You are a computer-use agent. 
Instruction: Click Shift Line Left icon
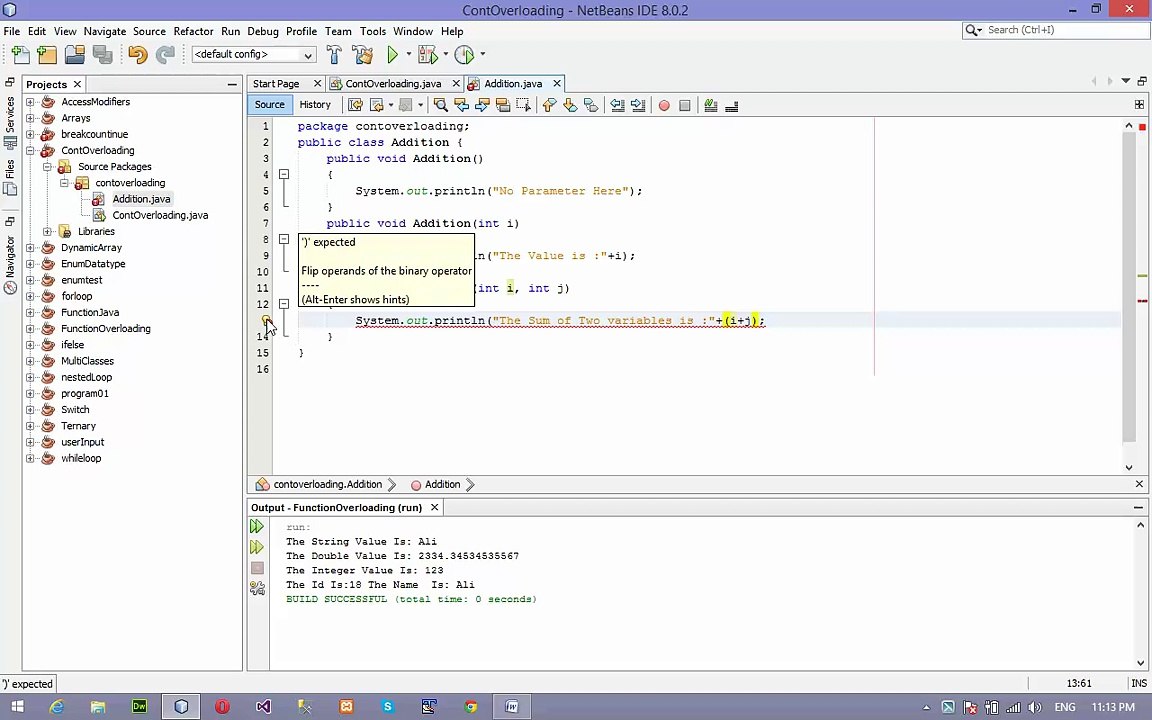tap(617, 105)
